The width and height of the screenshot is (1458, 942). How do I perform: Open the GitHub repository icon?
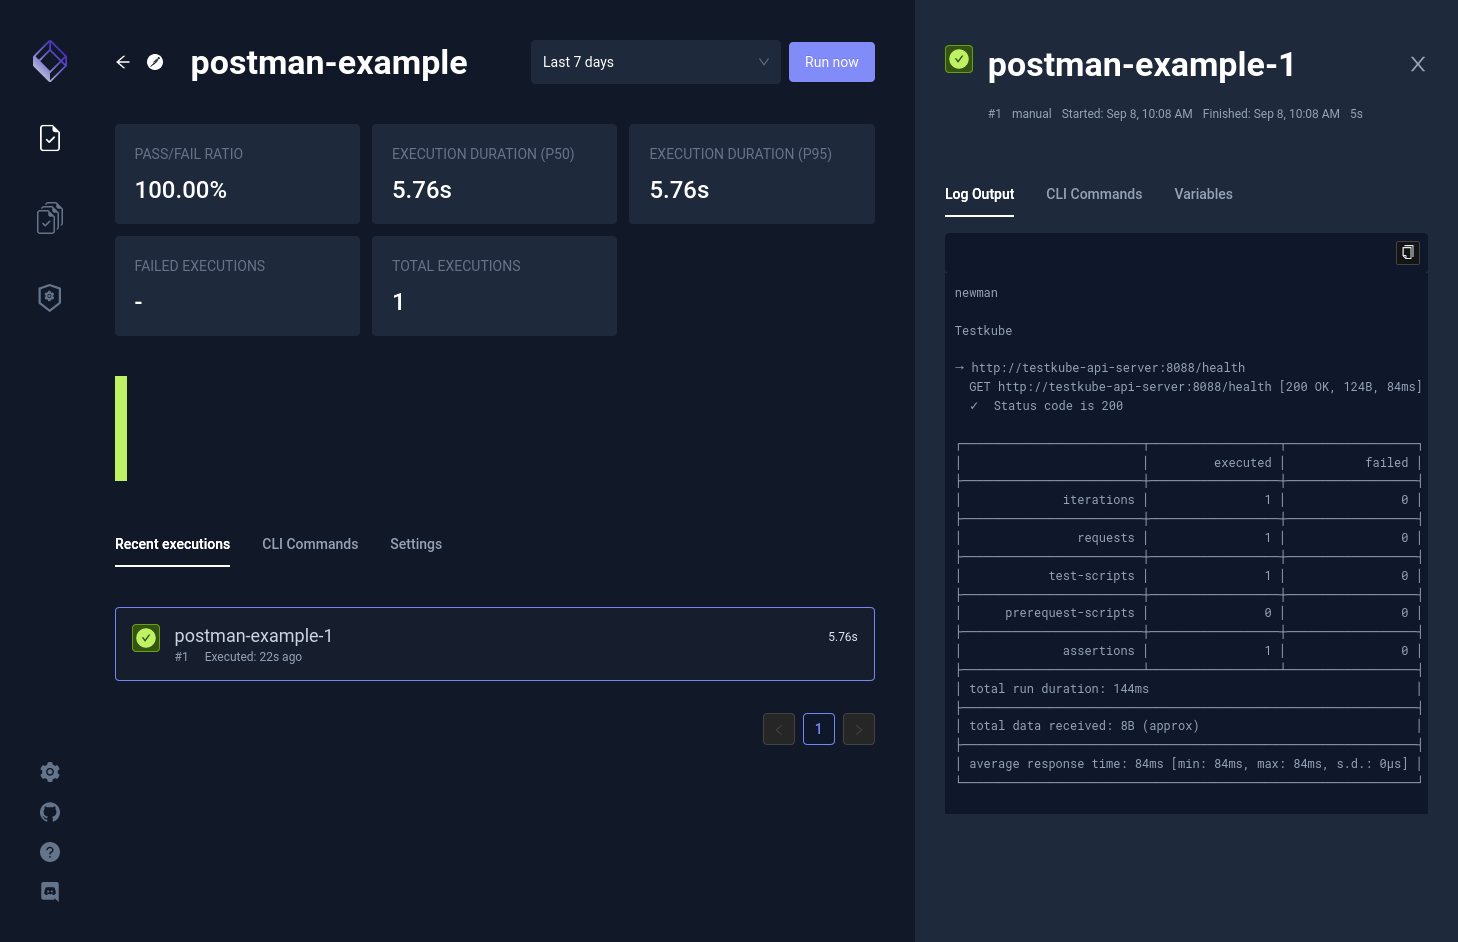[50, 812]
